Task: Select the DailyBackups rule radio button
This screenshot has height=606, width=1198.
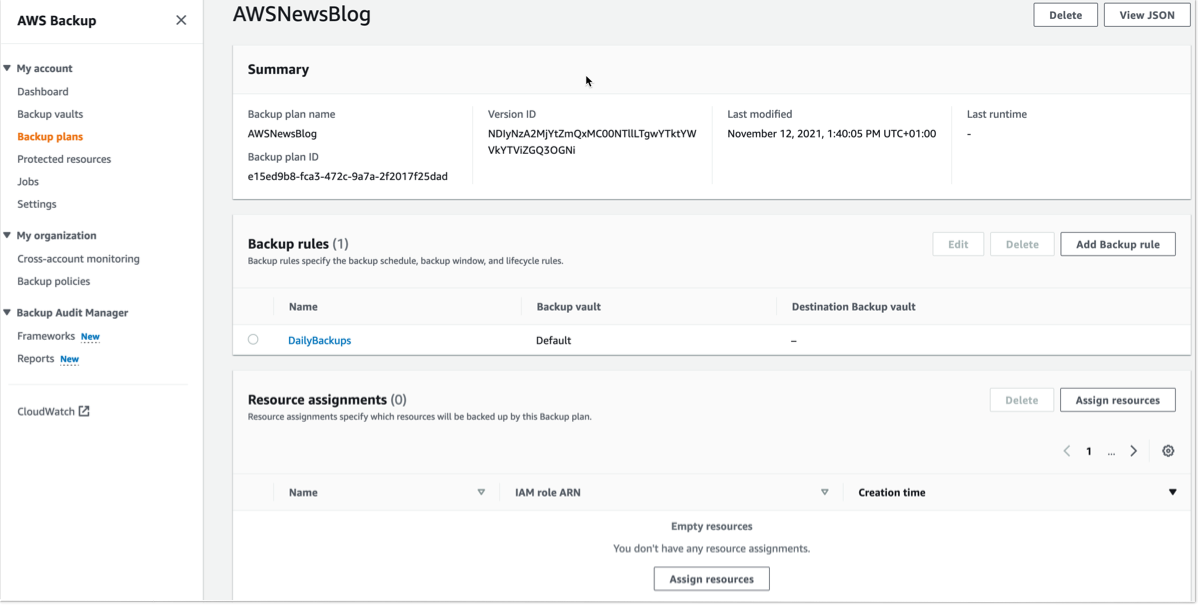Action: point(253,339)
